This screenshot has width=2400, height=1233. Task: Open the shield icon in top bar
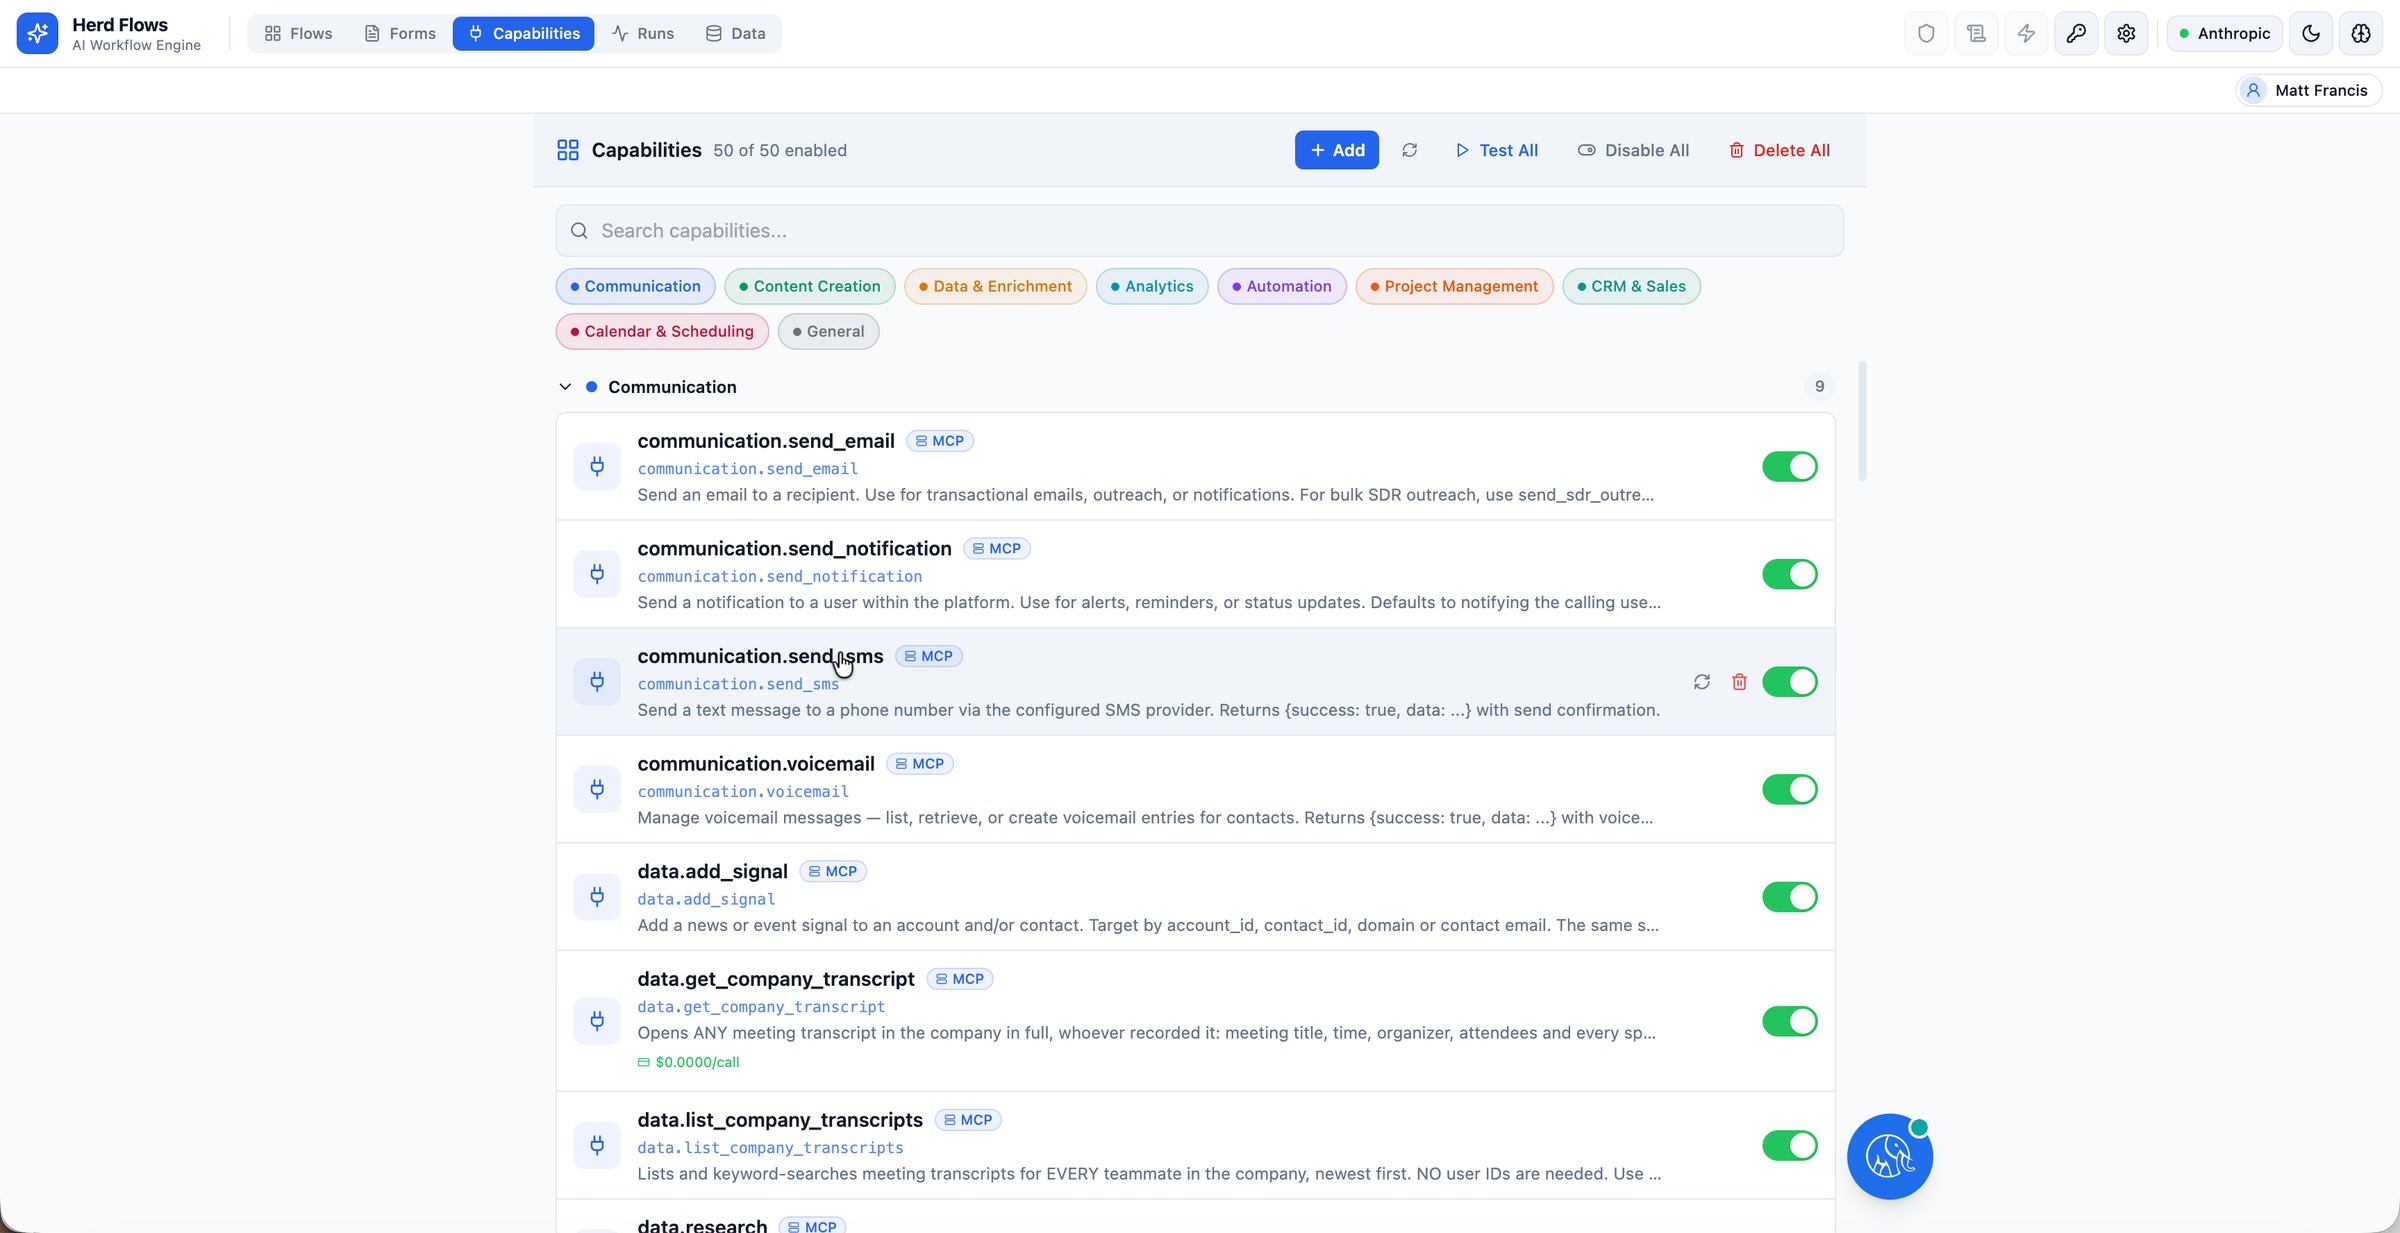pos(1926,33)
